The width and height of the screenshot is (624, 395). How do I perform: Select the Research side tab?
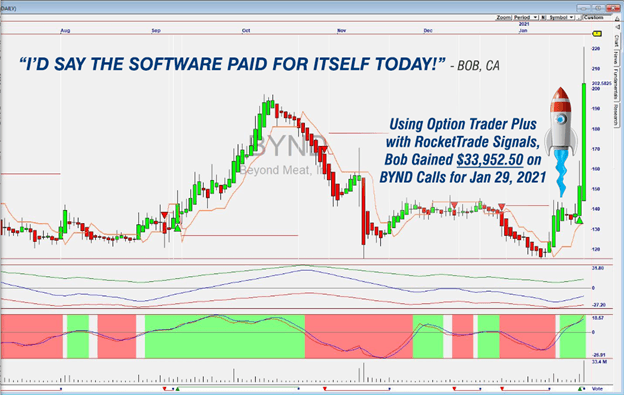(616, 115)
